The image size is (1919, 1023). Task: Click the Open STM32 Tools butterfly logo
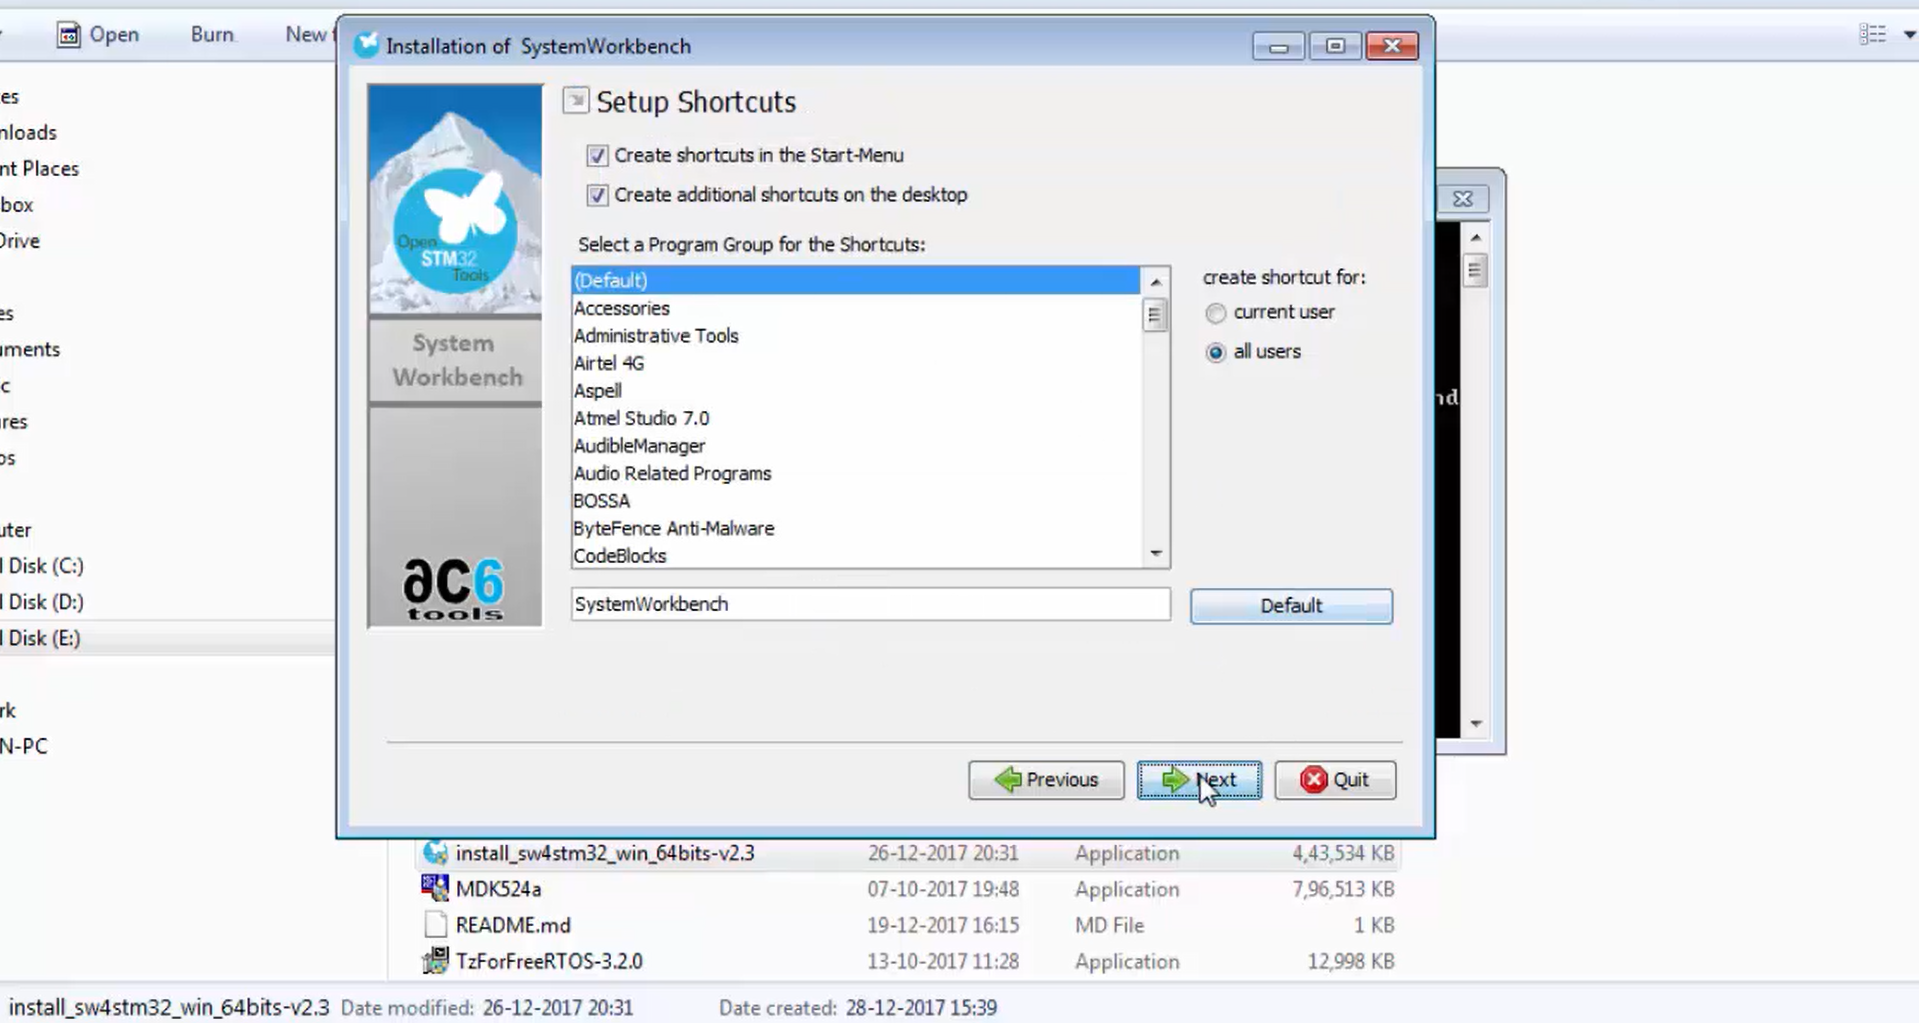point(455,231)
